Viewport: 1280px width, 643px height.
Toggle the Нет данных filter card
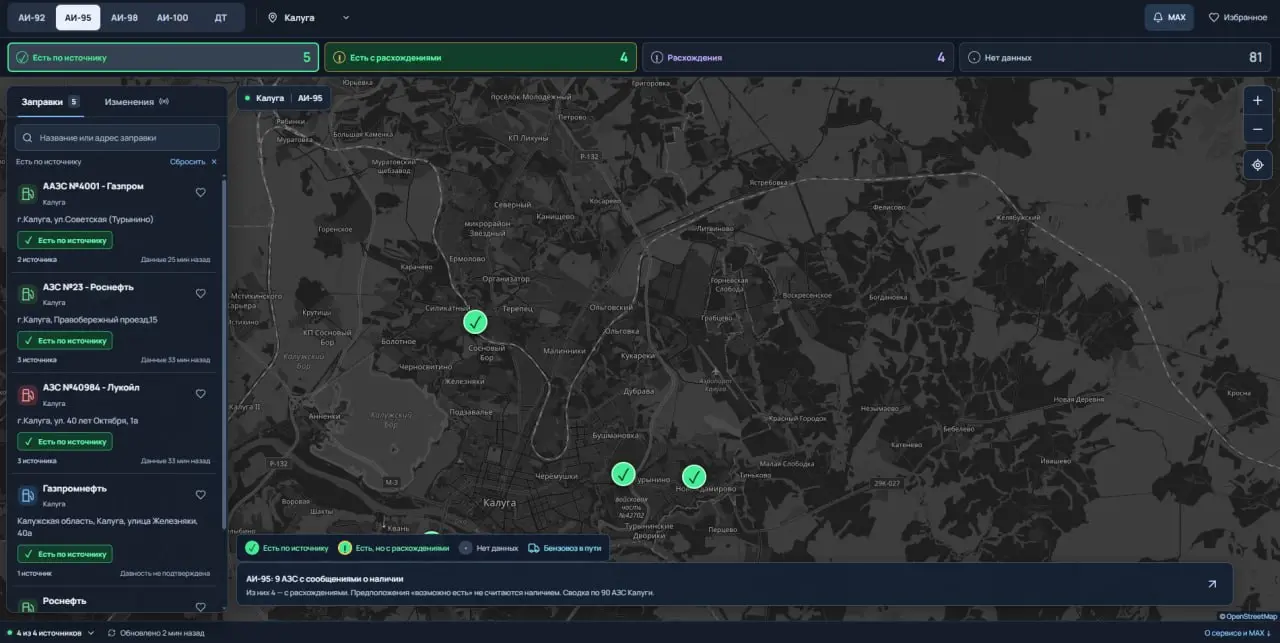(1115, 57)
